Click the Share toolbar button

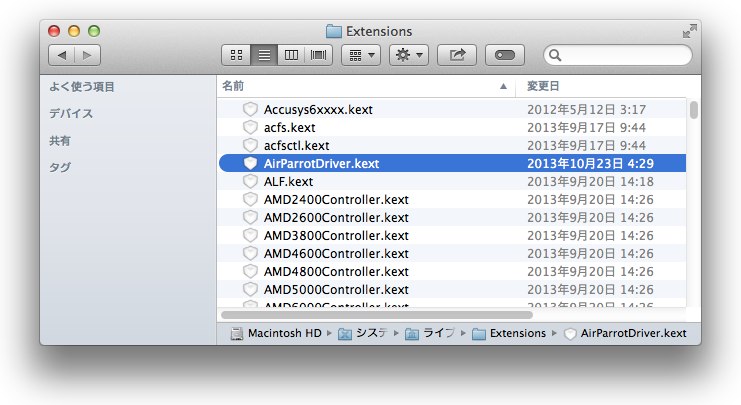pyautogui.click(x=457, y=55)
